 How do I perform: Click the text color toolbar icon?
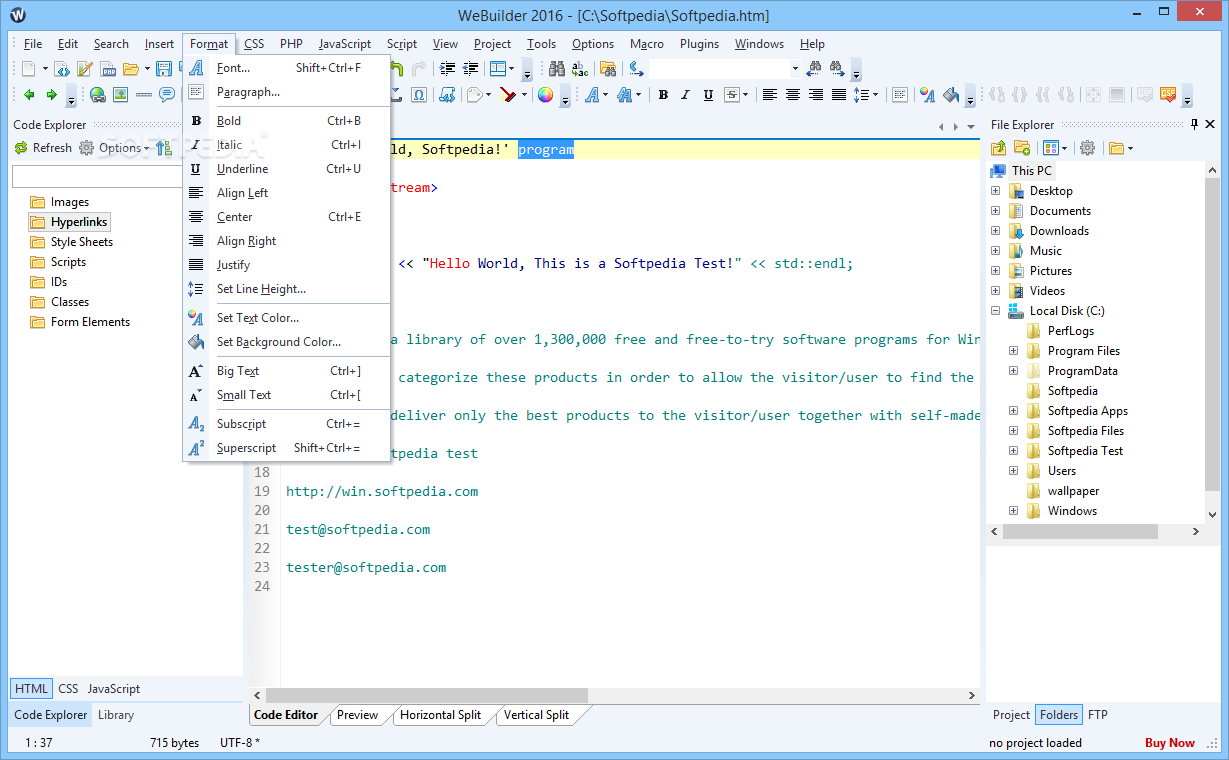click(x=928, y=95)
